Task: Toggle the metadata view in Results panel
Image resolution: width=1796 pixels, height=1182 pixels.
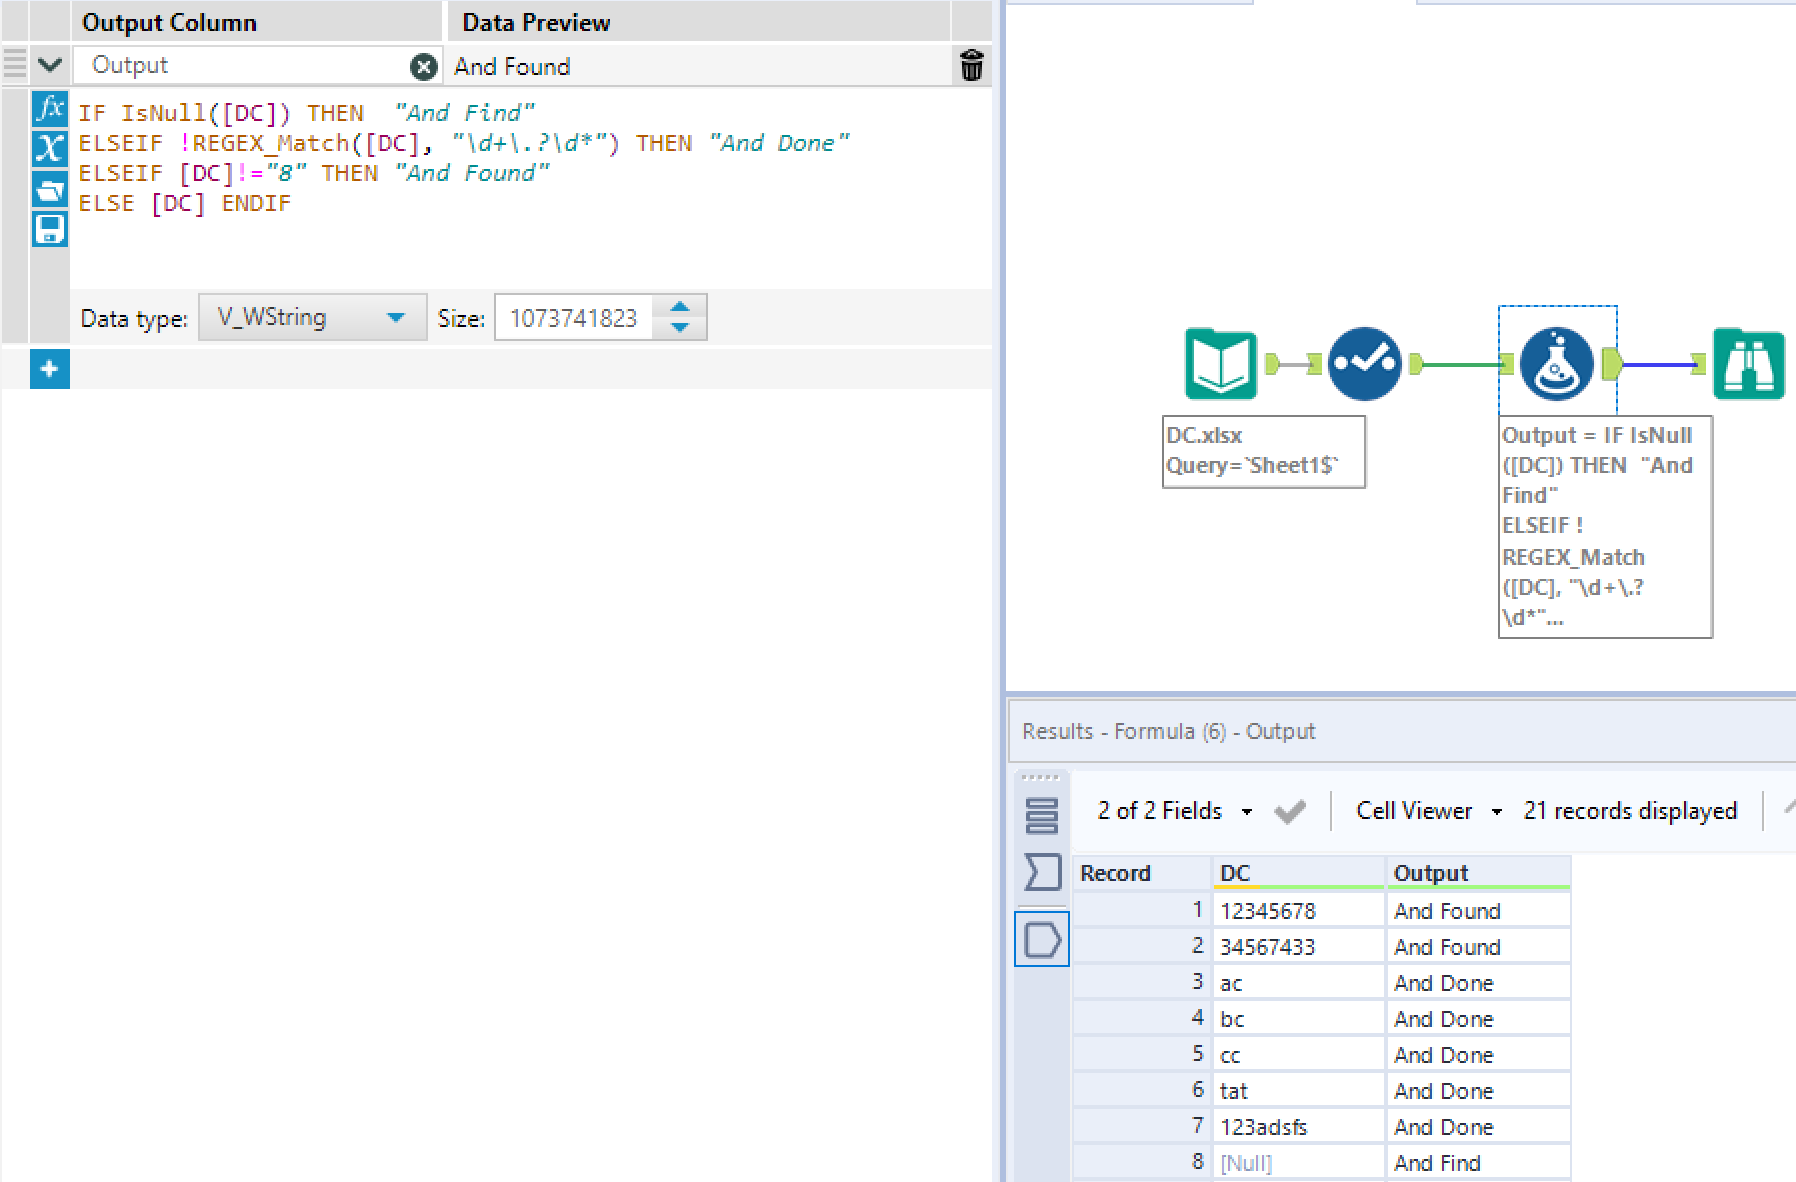Action: pos(1043,872)
